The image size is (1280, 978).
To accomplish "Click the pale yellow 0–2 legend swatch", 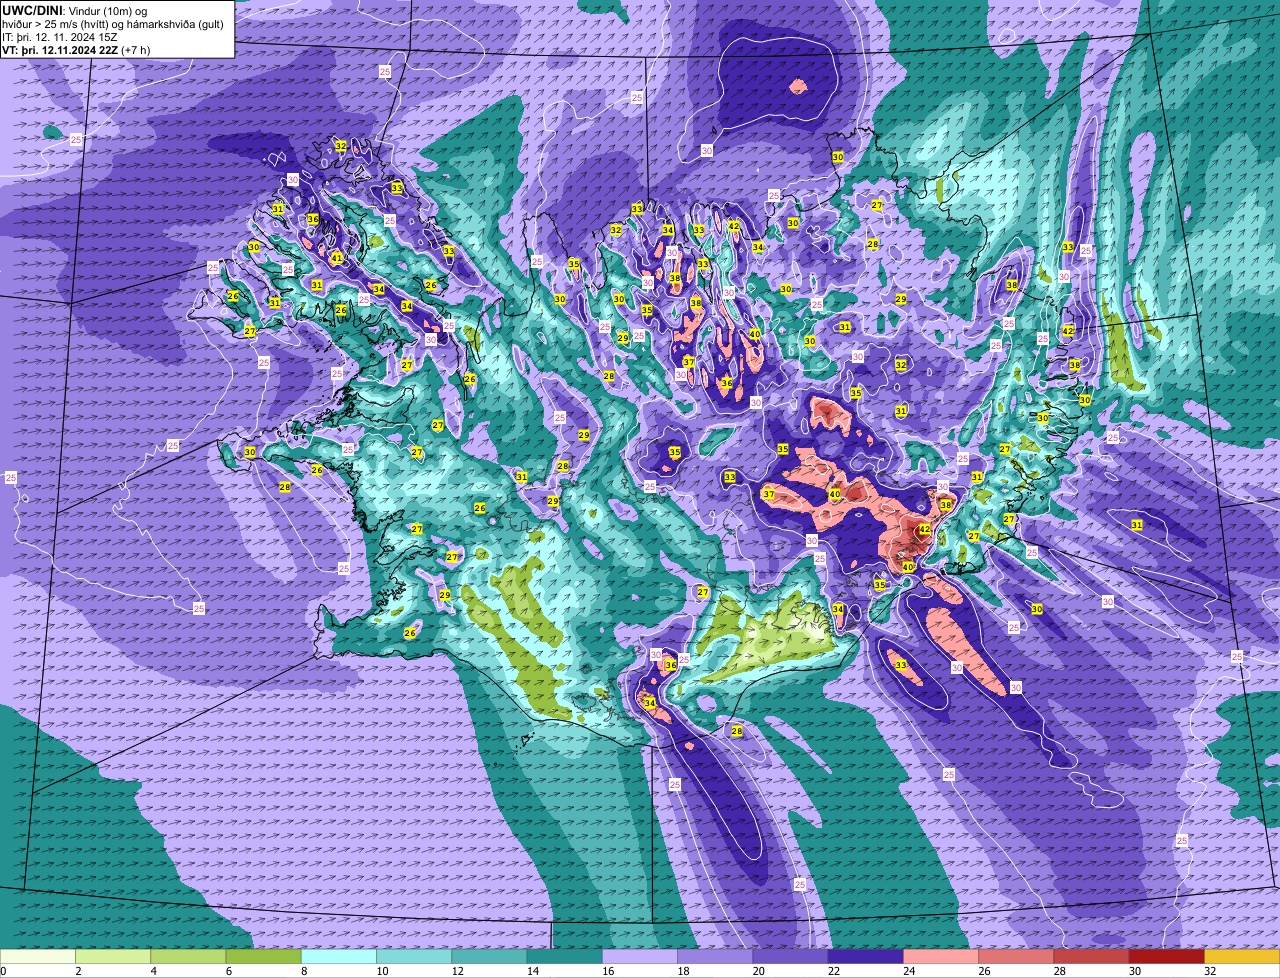I will (38, 957).
